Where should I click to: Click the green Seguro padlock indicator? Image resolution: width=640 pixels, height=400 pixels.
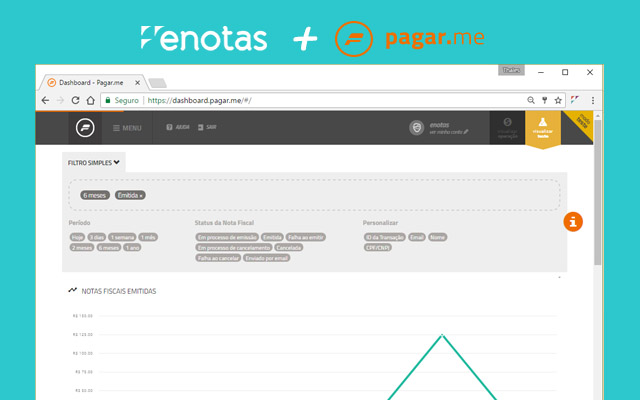tap(122, 100)
